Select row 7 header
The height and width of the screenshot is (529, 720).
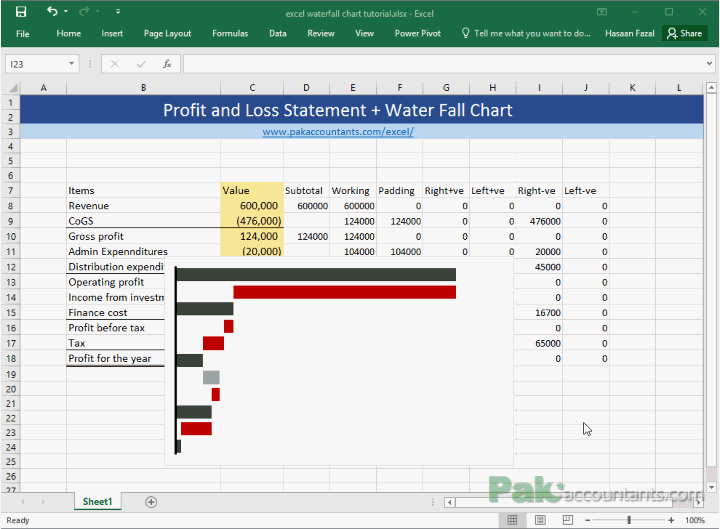click(10, 191)
